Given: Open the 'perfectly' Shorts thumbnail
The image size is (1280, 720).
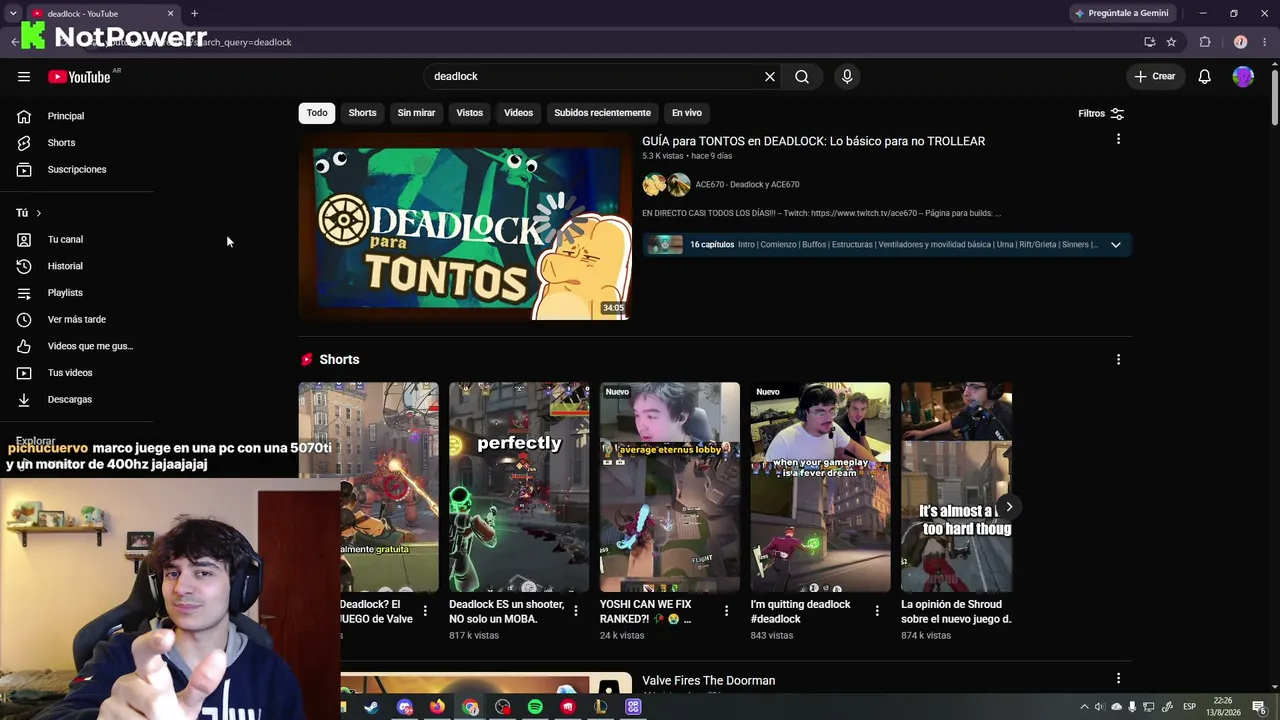Looking at the screenshot, I should (519, 487).
